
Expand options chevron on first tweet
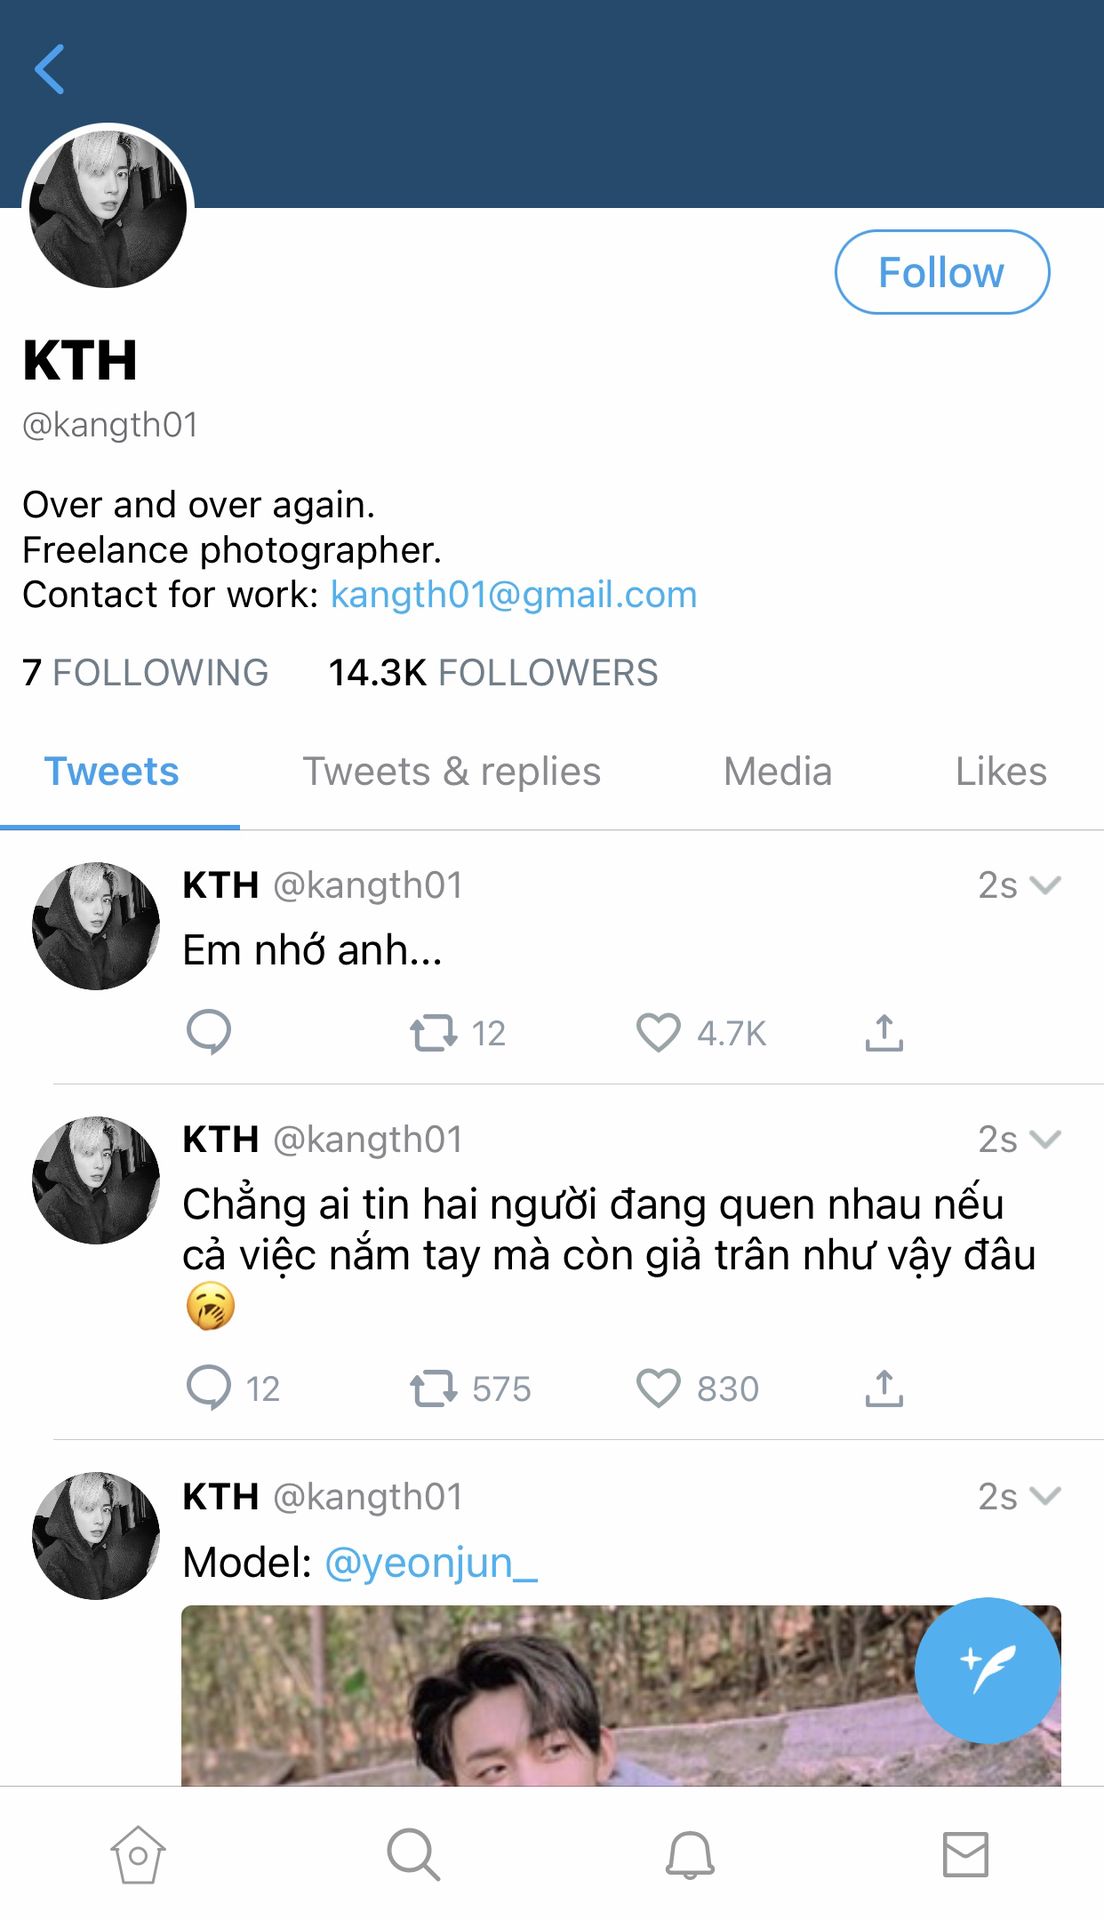[x=1045, y=885]
